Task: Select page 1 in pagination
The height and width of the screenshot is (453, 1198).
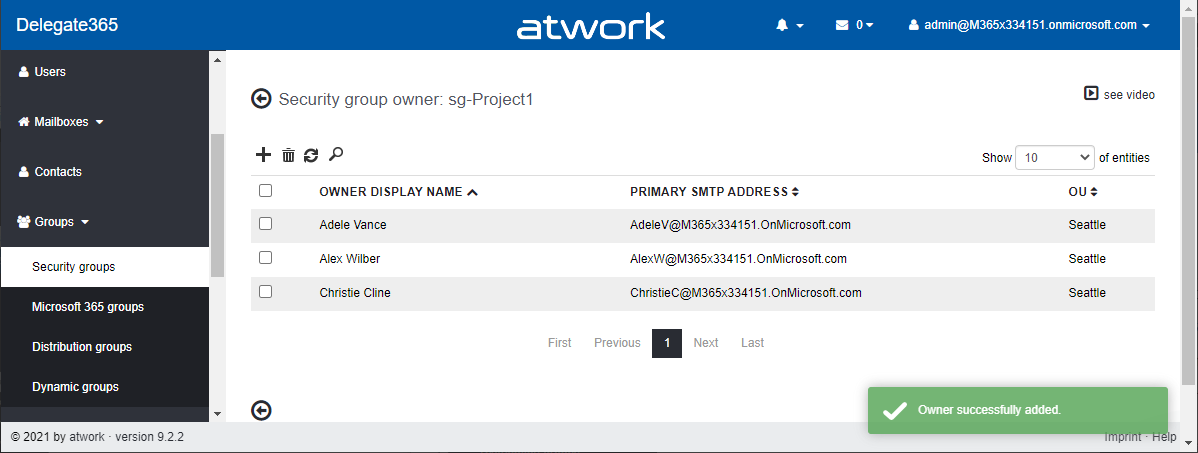Action: (667, 343)
